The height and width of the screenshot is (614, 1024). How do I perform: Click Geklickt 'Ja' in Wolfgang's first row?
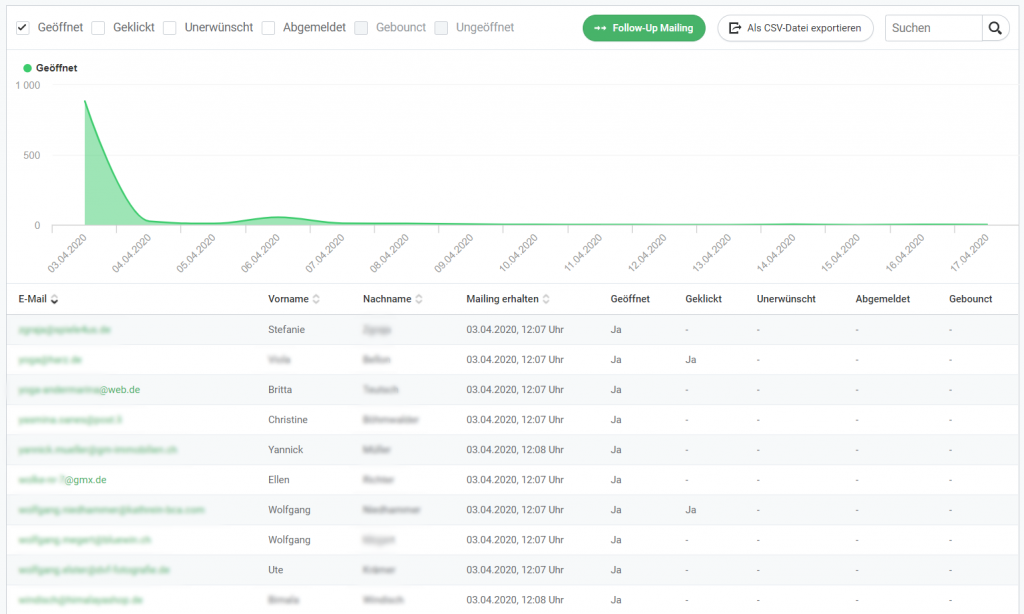coord(690,510)
